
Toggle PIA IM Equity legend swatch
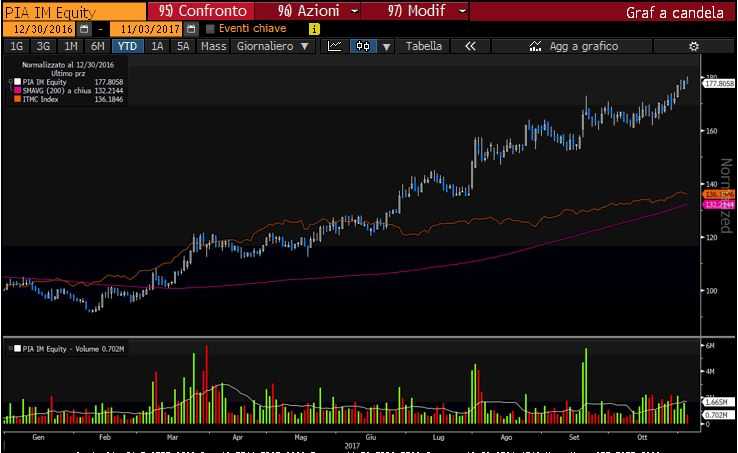click(x=16, y=82)
